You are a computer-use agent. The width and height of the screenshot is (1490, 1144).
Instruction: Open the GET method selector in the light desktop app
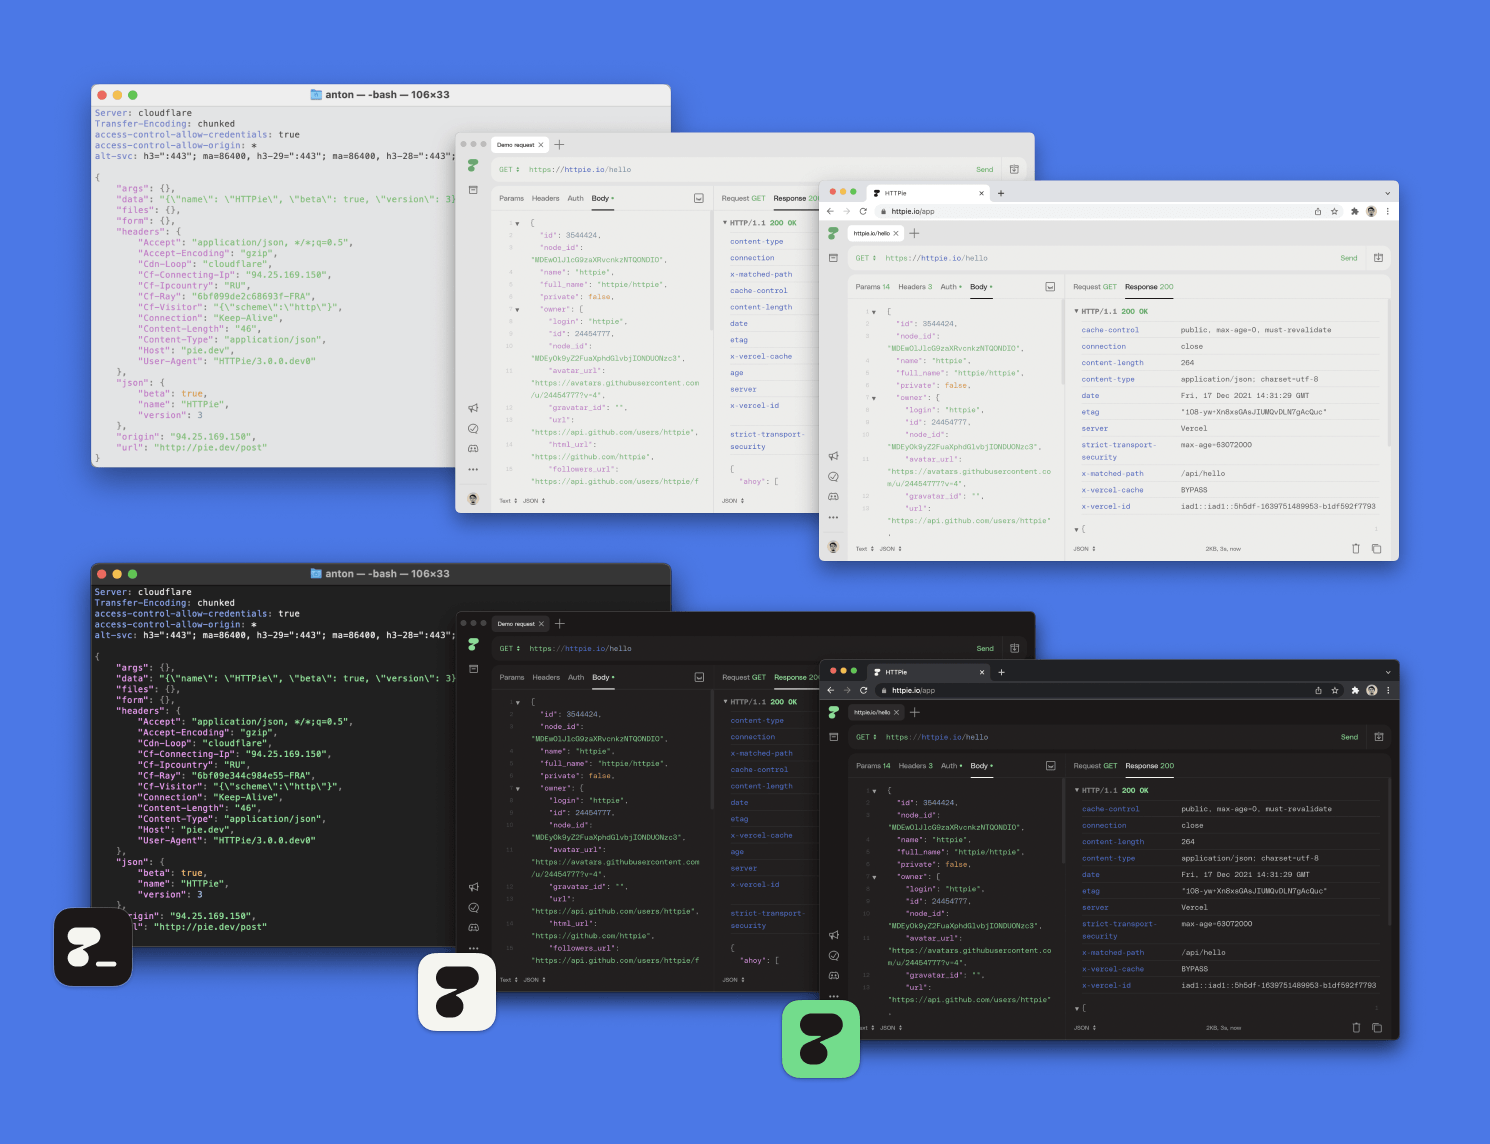pos(510,169)
